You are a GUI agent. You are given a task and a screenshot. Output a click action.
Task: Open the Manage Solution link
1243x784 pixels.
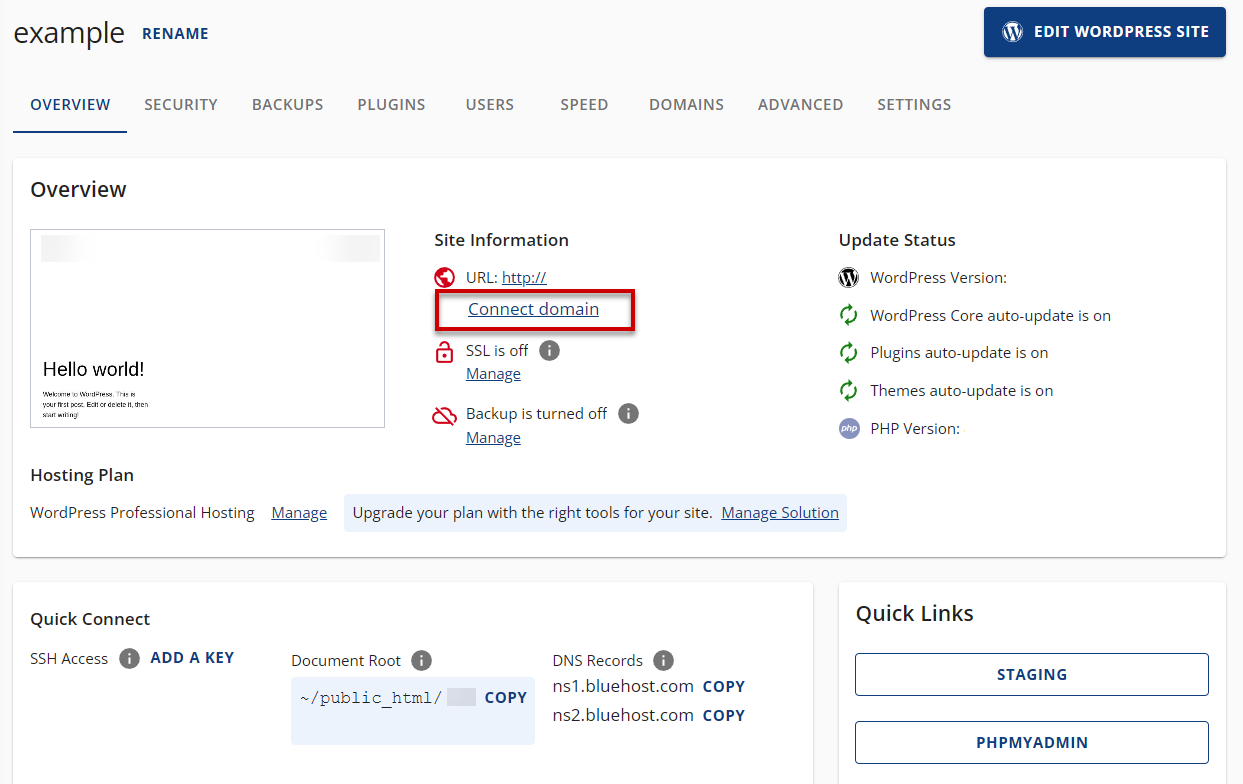click(780, 513)
